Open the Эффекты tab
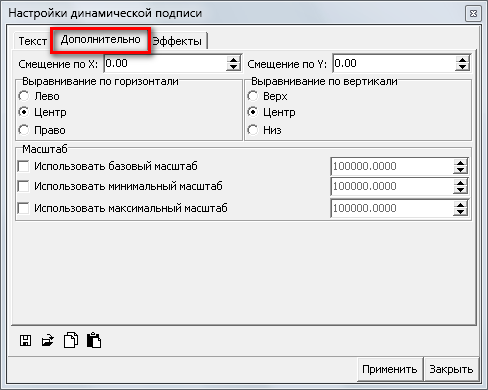The image size is (488, 390). pos(178,41)
